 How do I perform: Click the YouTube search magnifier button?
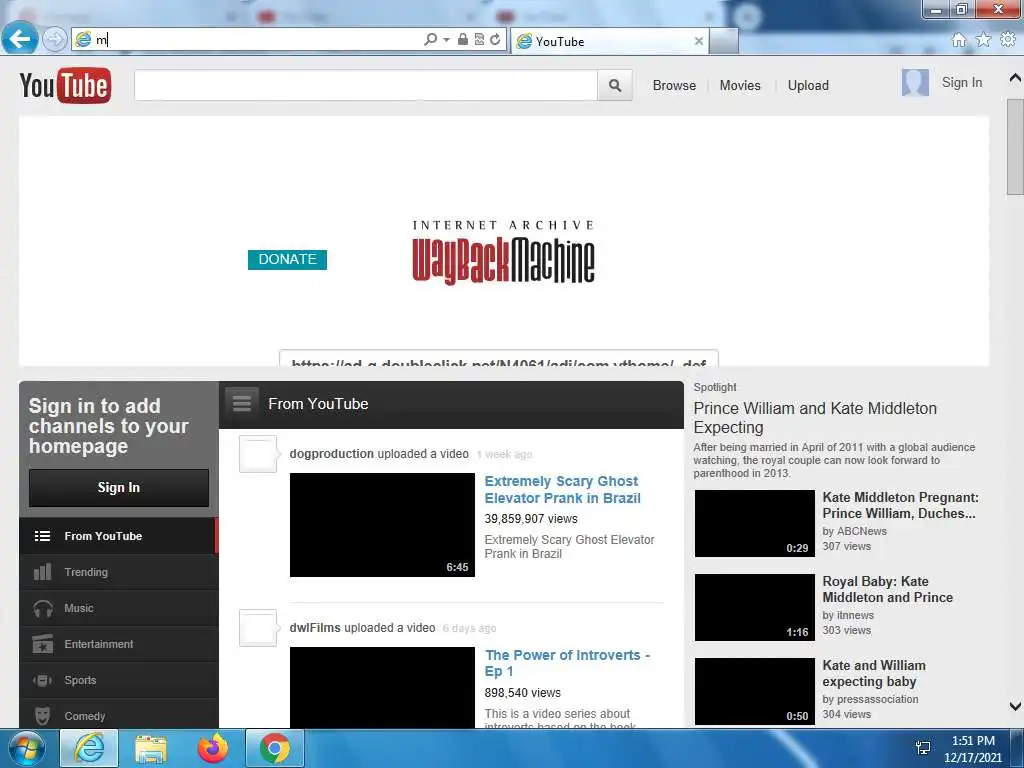click(615, 86)
